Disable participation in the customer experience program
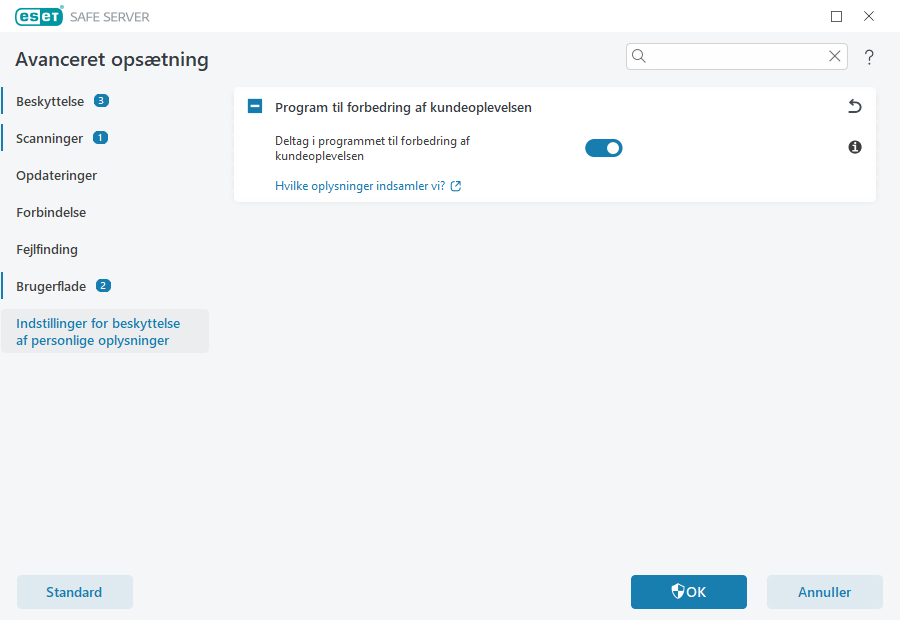900x620 pixels. (x=604, y=147)
